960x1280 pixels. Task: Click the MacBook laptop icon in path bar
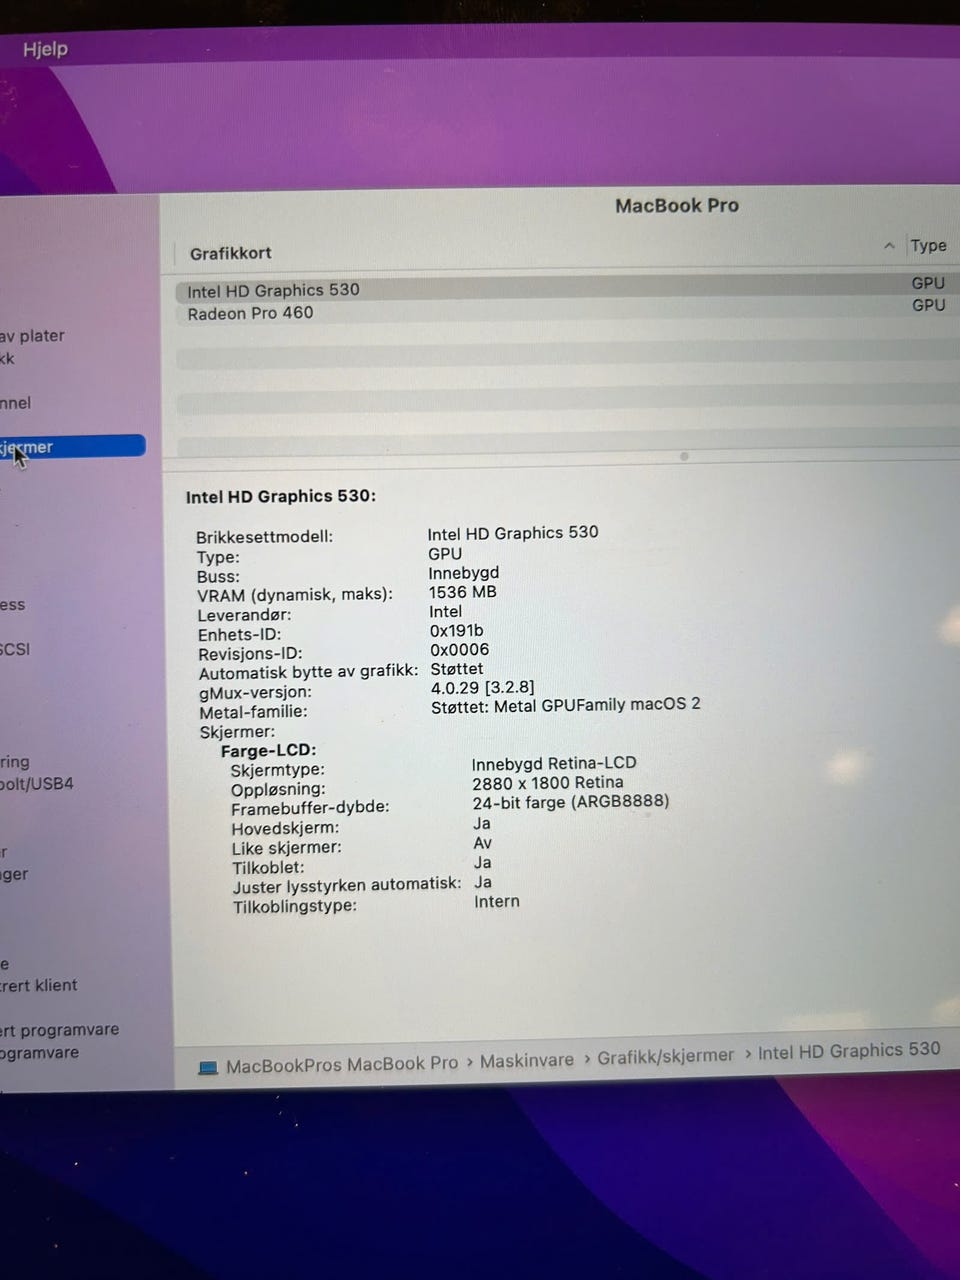(208, 1067)
